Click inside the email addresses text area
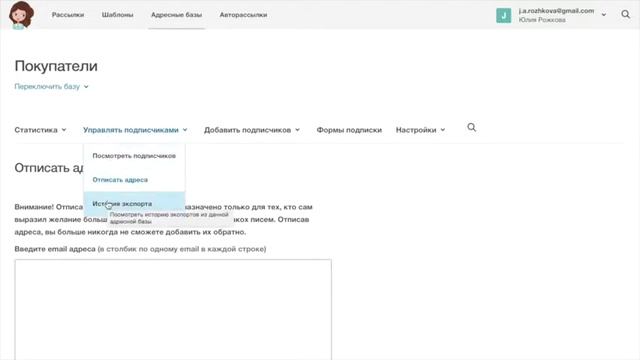 173,309
